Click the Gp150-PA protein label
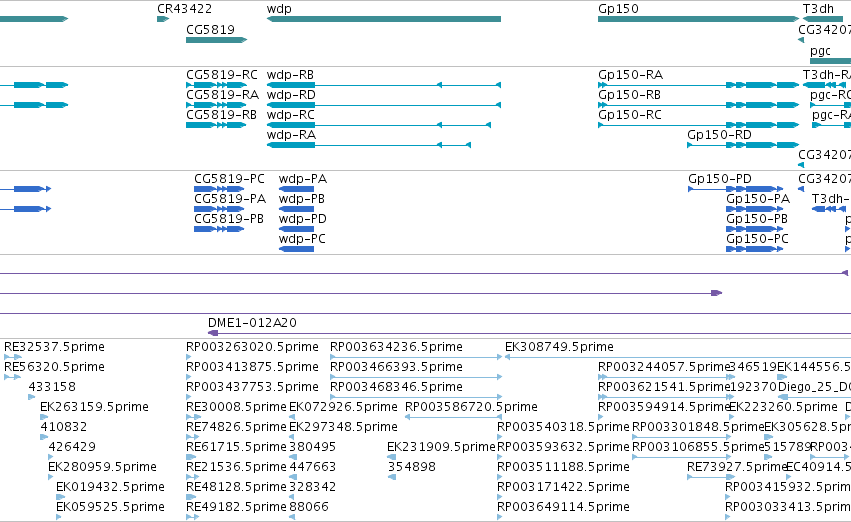Image resolution: width=851 pixels, height=522 pixels. click(758, 199)
